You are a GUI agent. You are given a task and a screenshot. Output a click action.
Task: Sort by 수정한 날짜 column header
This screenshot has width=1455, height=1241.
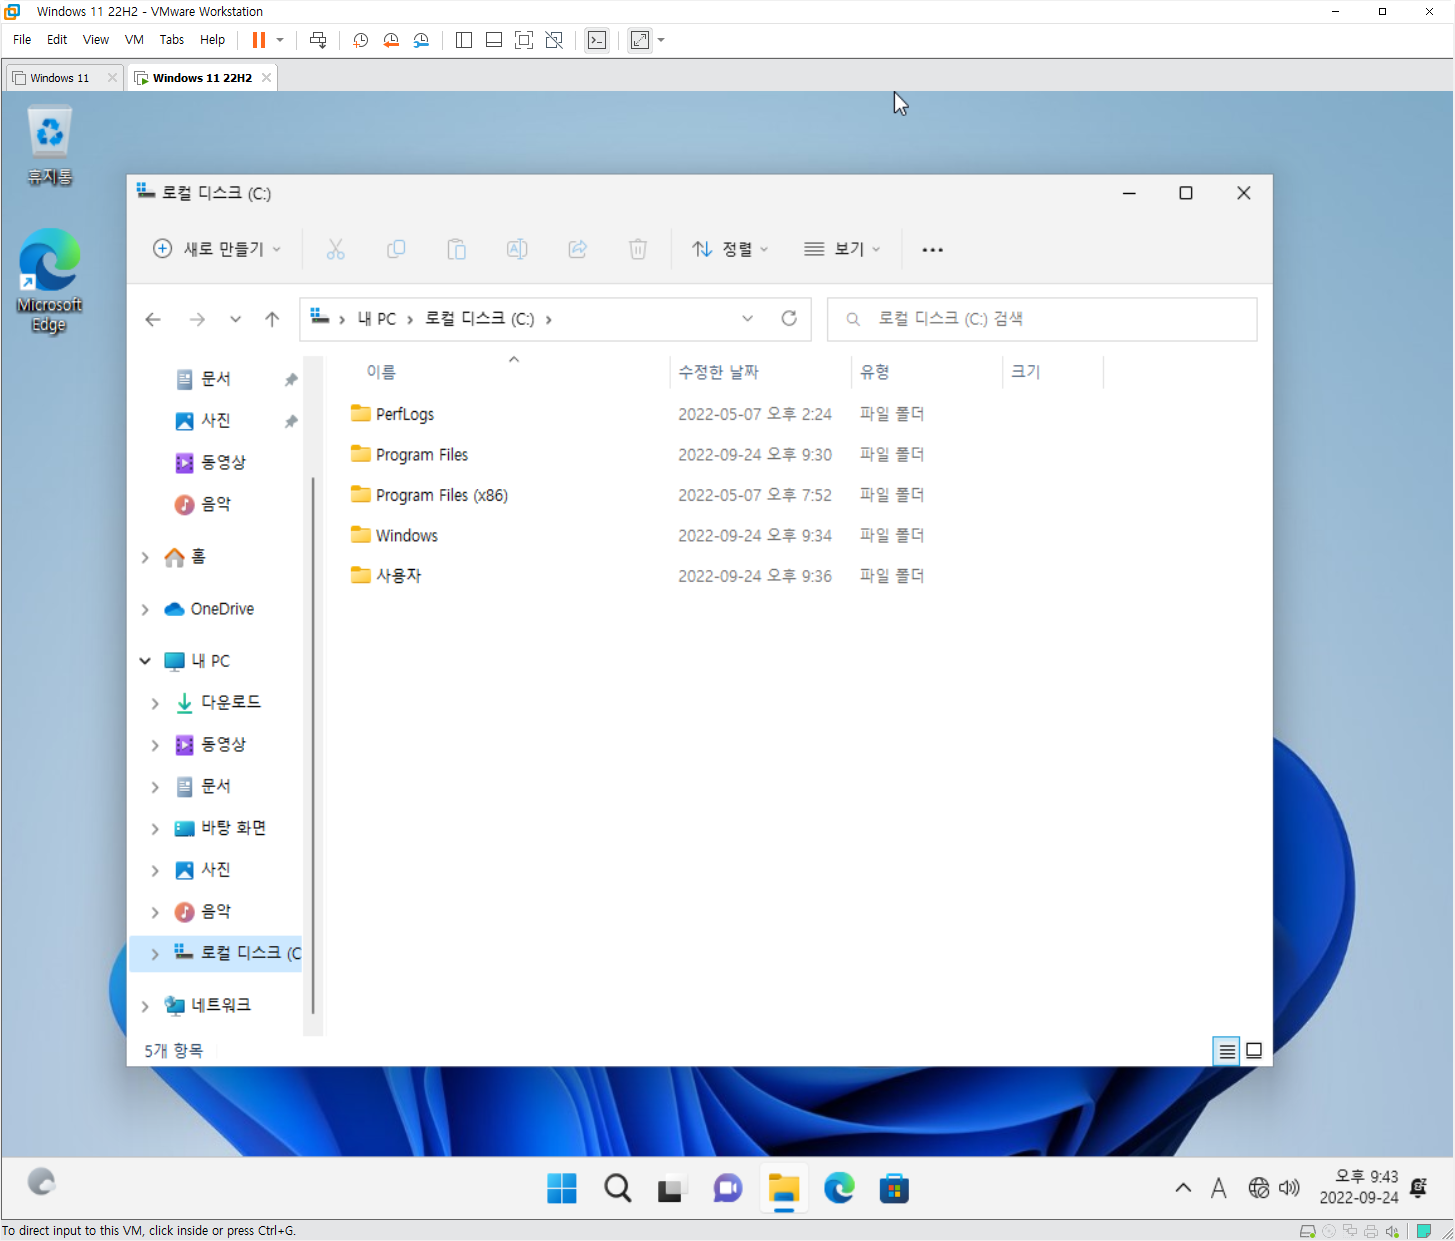tap(718, 372)
